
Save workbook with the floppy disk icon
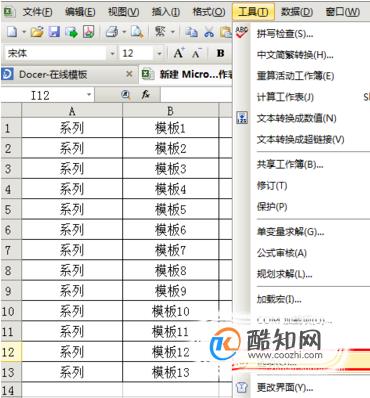(54, 32)
